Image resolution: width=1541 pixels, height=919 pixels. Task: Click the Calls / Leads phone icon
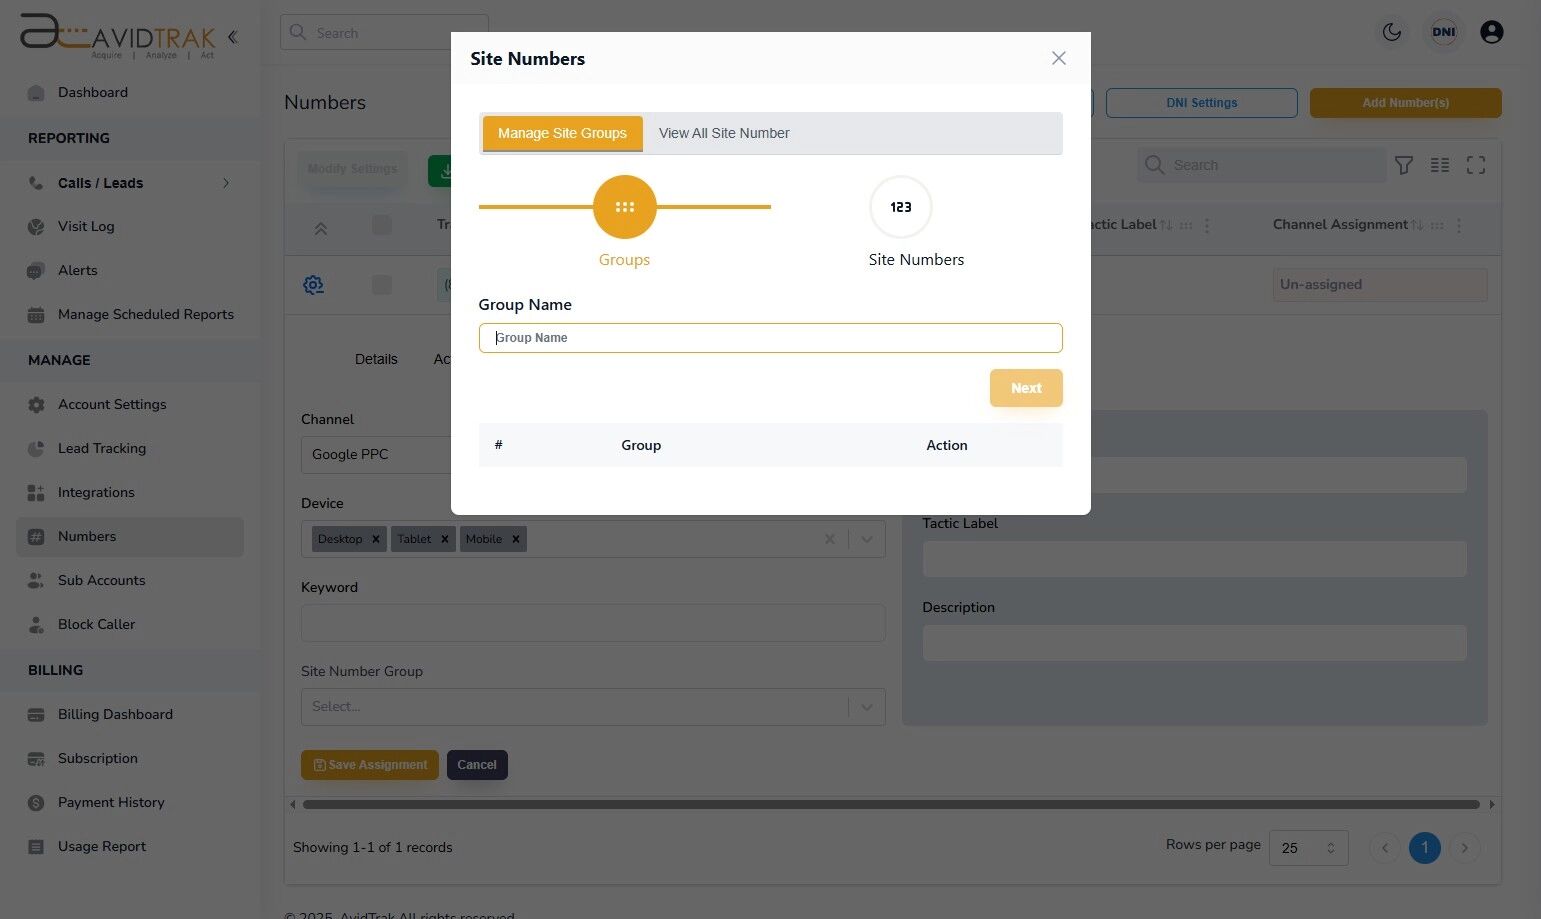(x=36, y=183)
